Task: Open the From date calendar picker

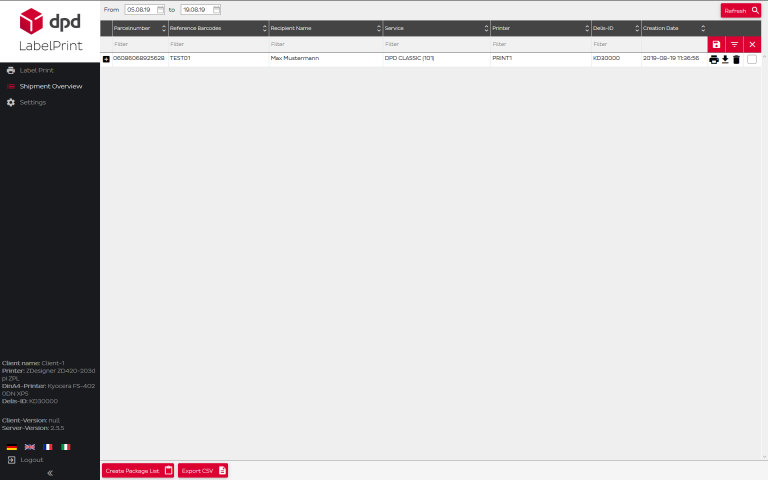Action: click(x=160, y=10)
